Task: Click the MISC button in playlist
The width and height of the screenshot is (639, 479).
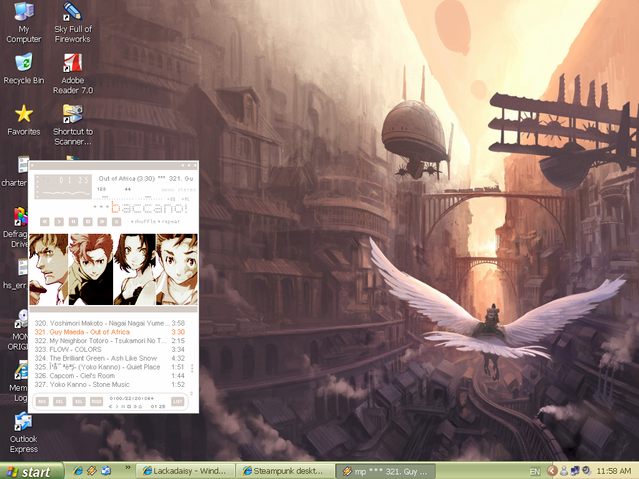Action: point(97,402)
